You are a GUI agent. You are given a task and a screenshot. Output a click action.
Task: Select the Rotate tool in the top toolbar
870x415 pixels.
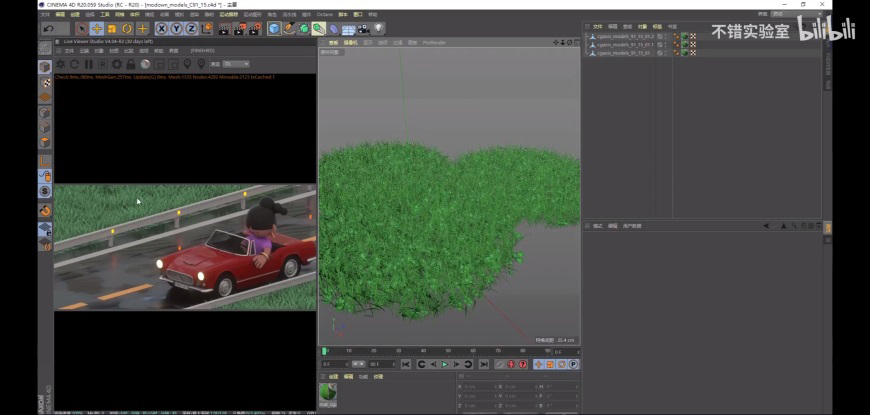pos(127,28)
